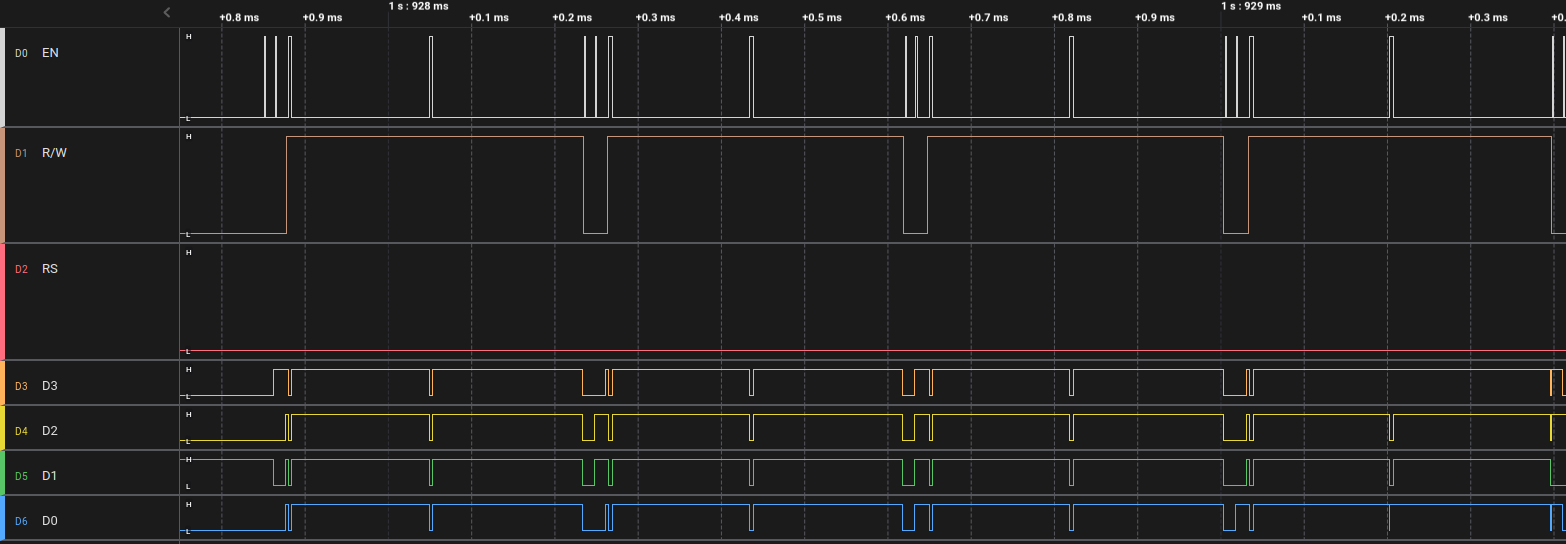This screenshot has width=1566, height=544.
Task: Click the first rising edge of the R/W waveform
Action: pyautogui.click(x=287, y=185)
